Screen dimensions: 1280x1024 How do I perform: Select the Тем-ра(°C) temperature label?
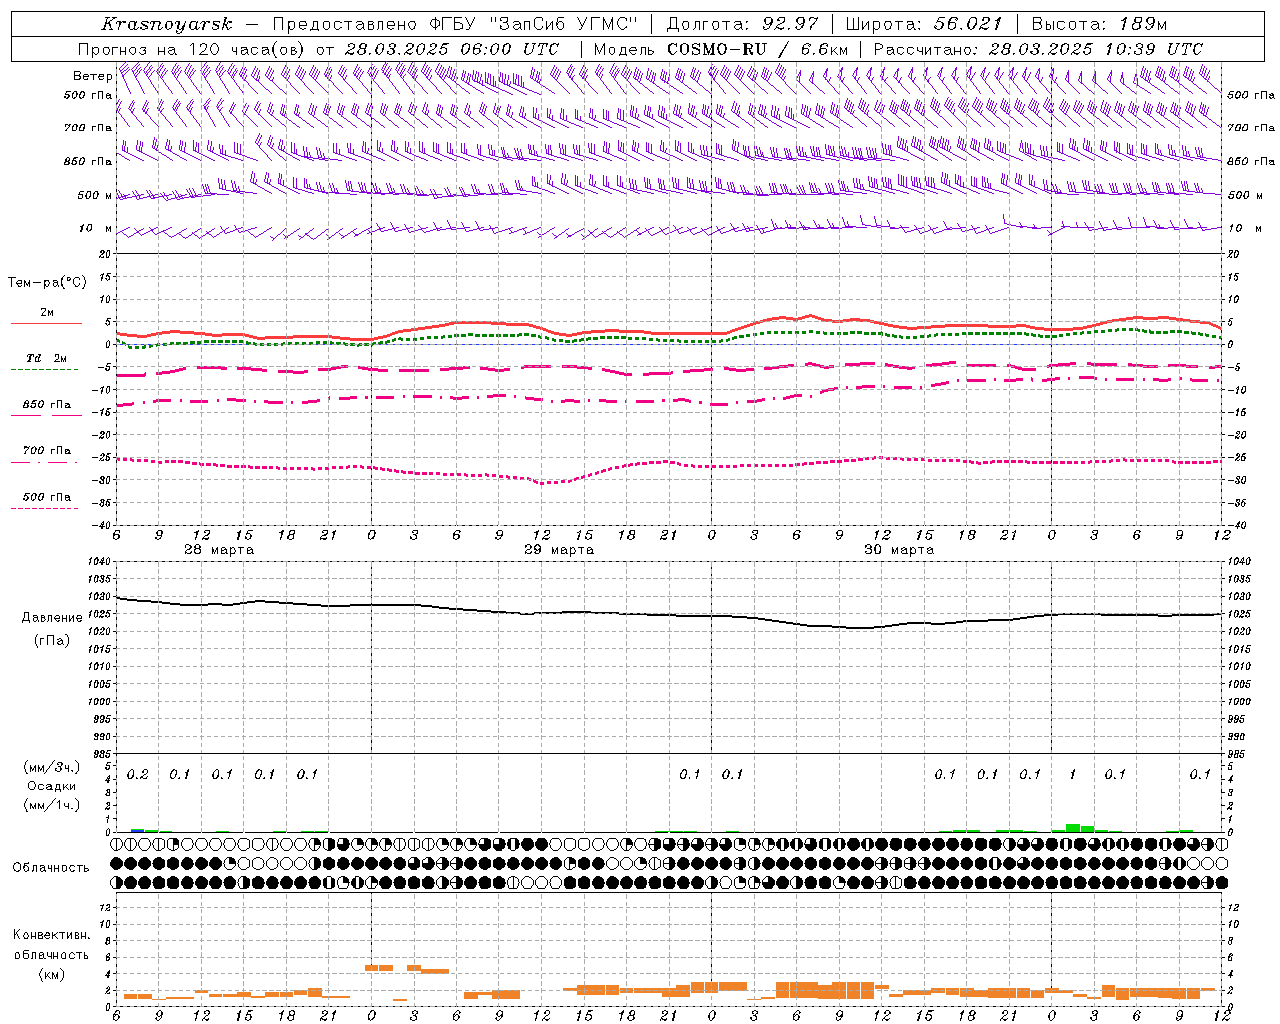47,283
